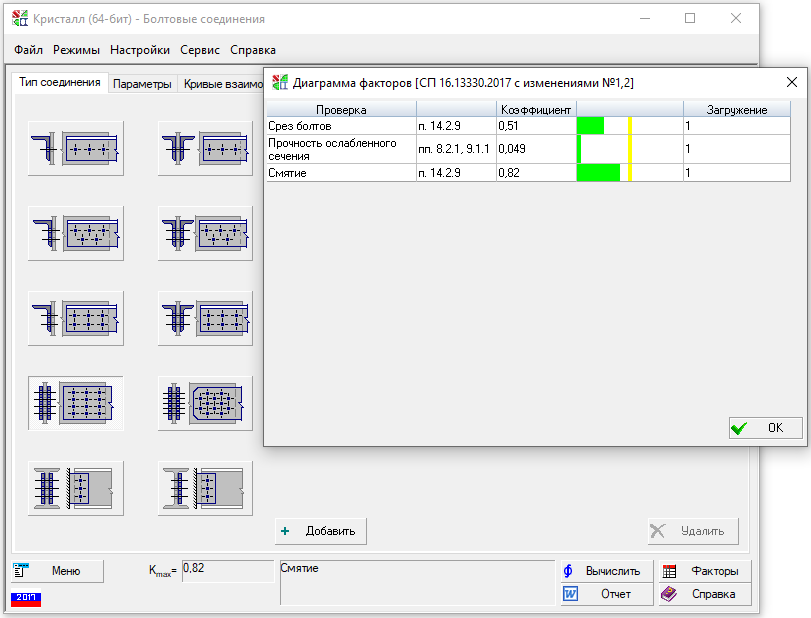Open the Файл menu
This screenshot has width=811, height=618.
click(x=29, y=50)
